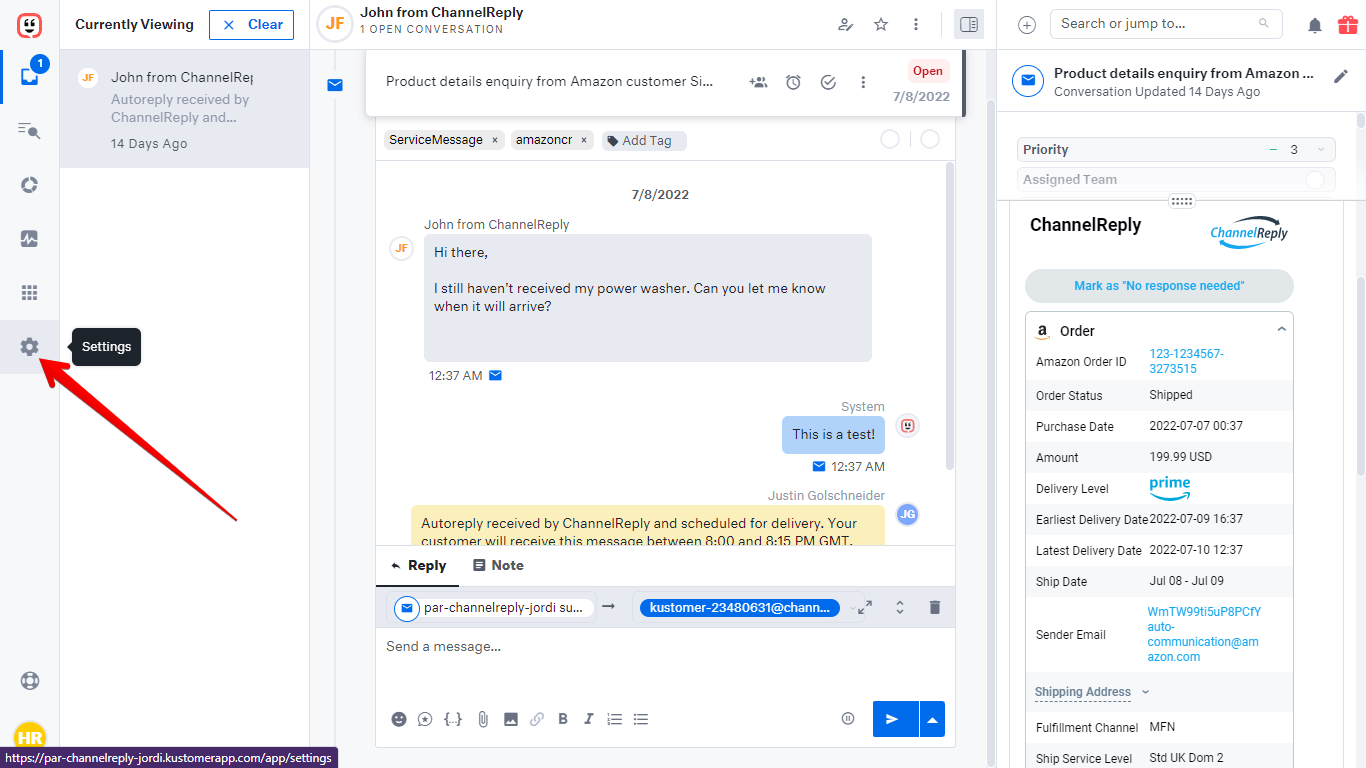
Task: Open the apps grid icon in sidebar
Action: click(x=29, y=293)
